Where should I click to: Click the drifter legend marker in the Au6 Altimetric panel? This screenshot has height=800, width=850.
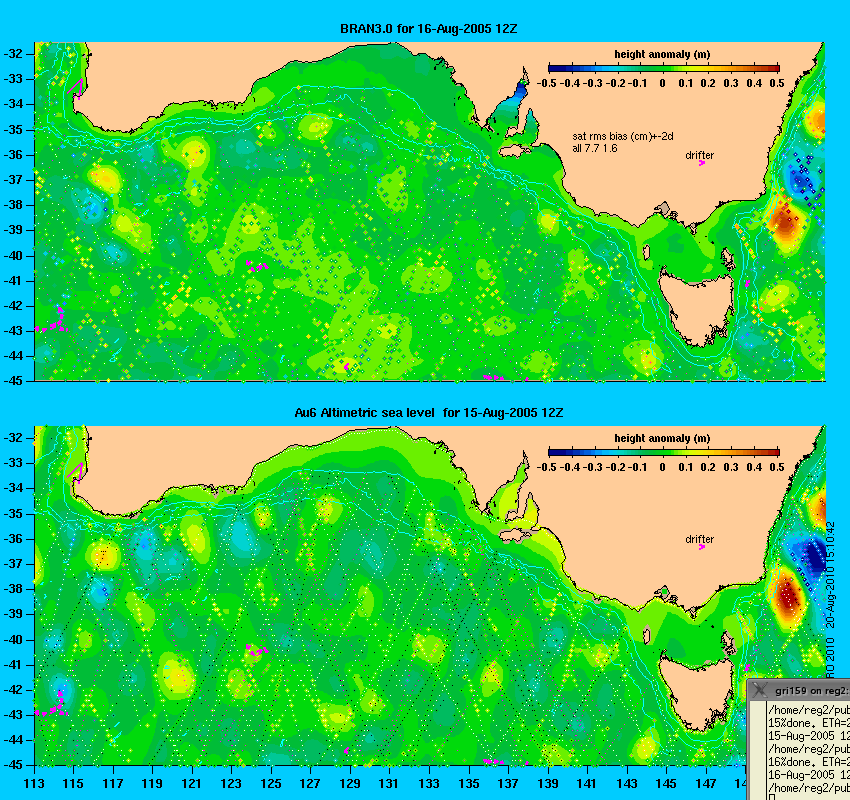point(701,547)
